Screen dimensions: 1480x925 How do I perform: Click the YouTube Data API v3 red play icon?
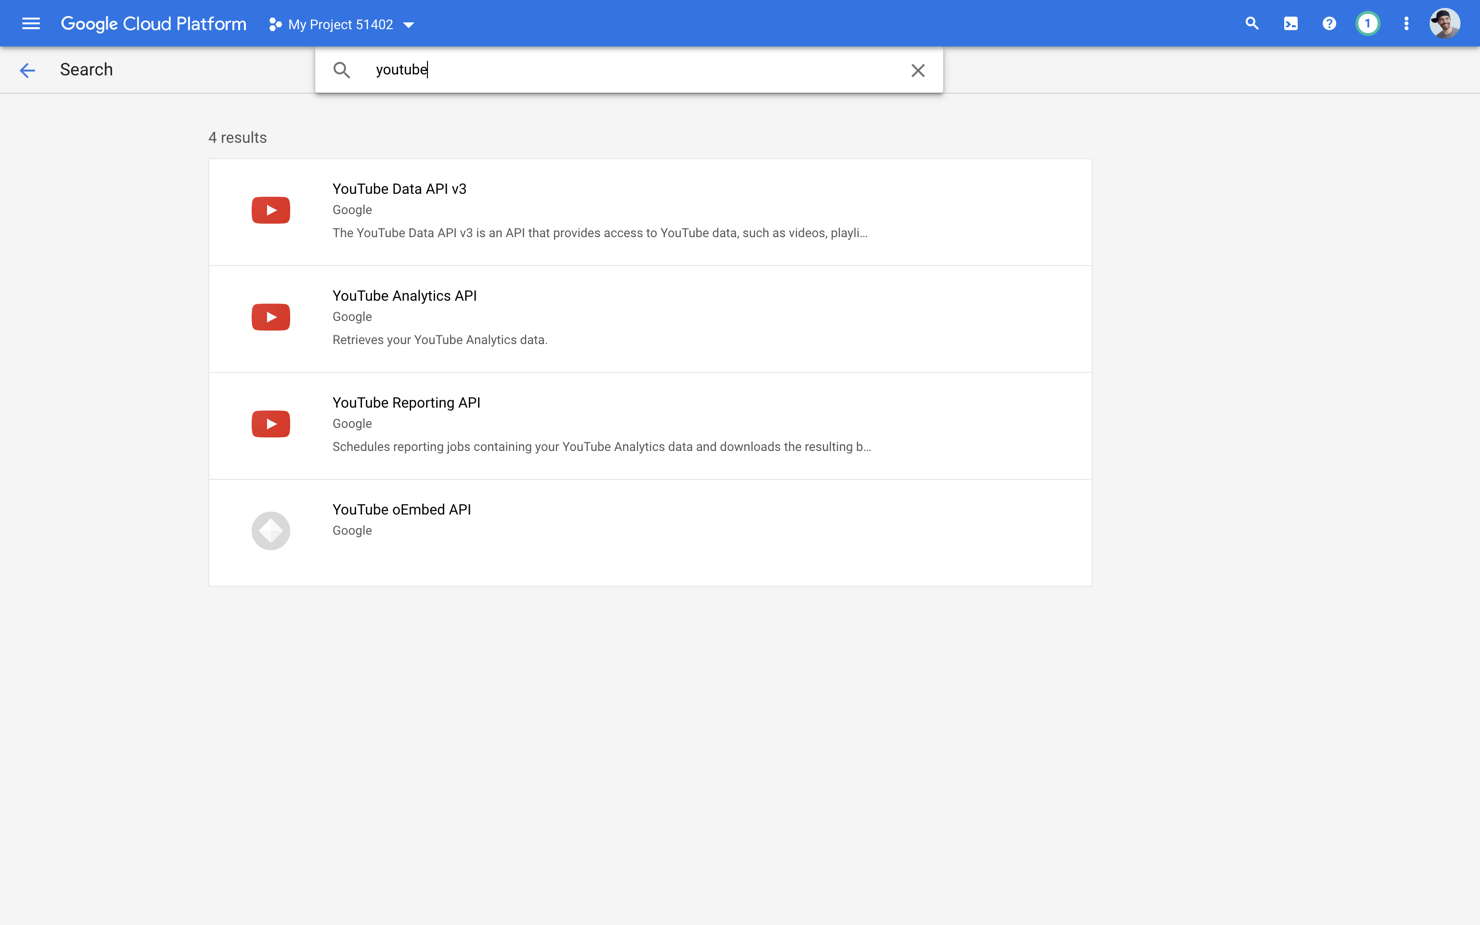coord(270,210)
